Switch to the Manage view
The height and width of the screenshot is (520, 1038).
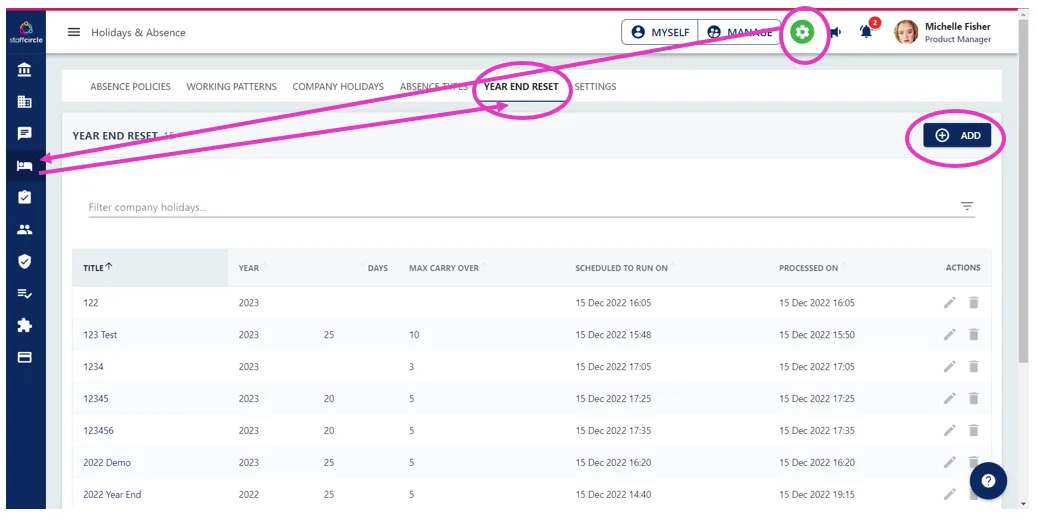pyautogui.click(x=739, y=32)
